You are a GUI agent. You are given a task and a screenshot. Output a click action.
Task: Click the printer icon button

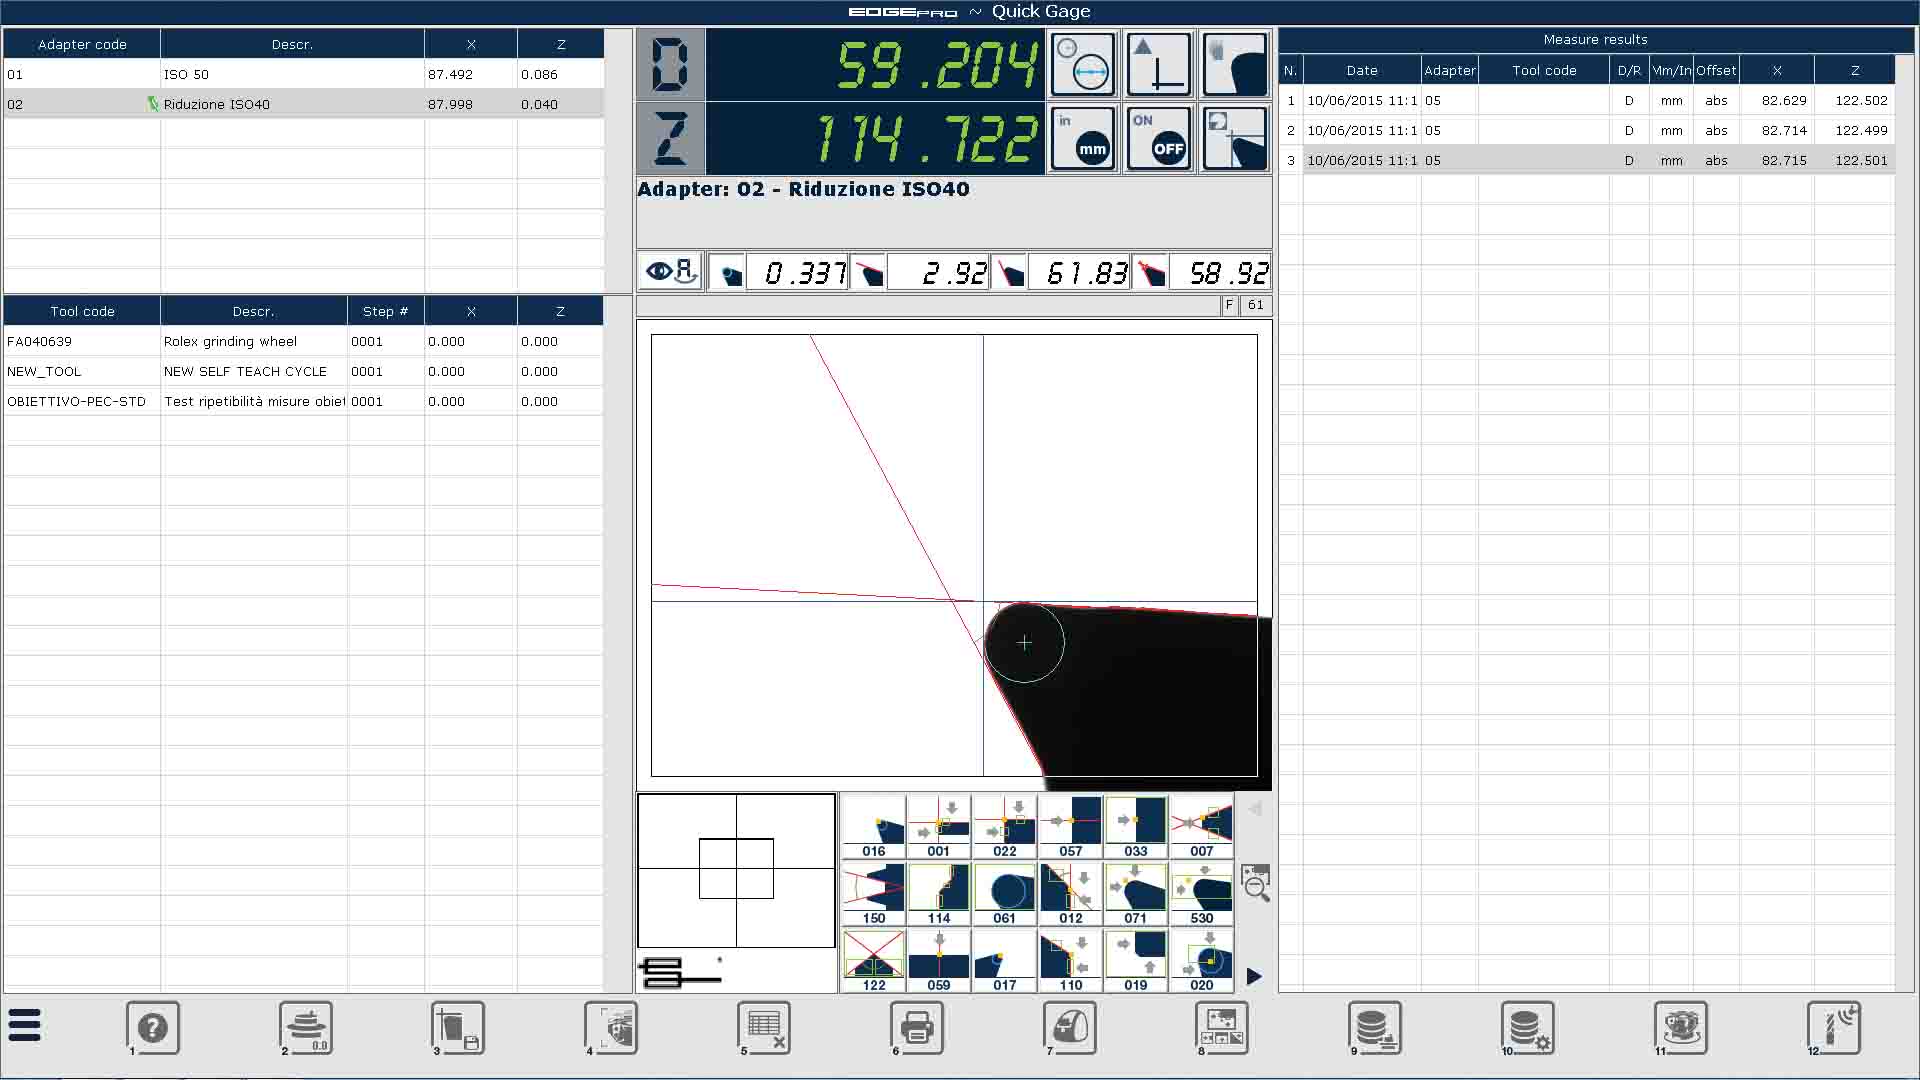[917, 1028]
